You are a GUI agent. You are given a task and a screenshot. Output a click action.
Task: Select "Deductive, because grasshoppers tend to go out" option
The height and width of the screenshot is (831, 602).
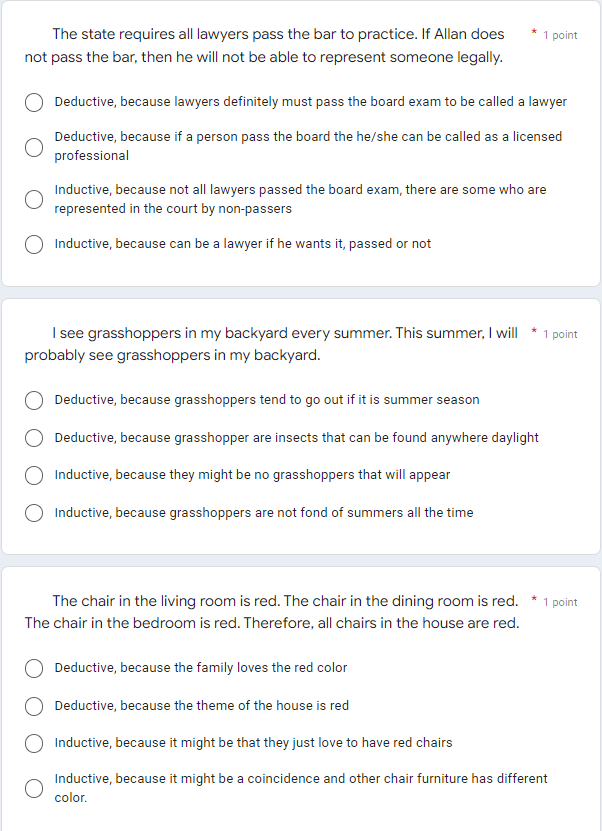click(x=33, y=400)
